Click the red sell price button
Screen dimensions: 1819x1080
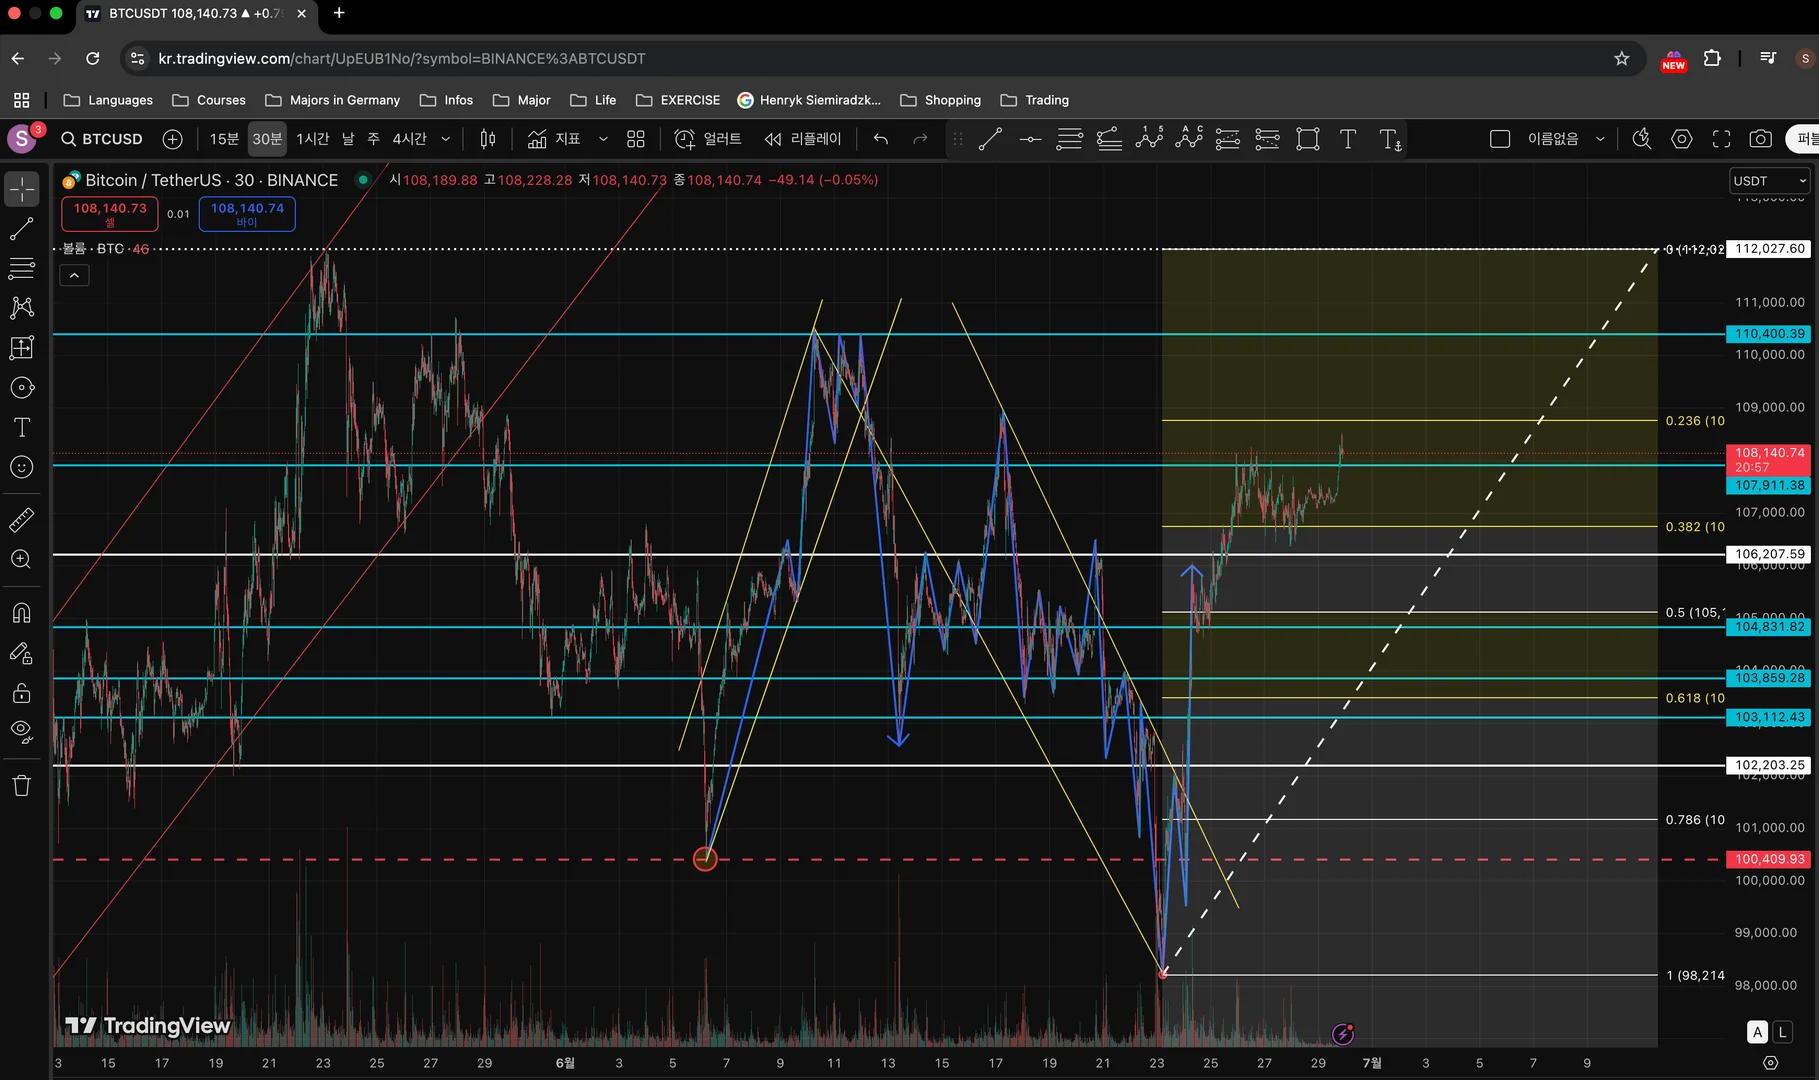(x=110, y=213)
